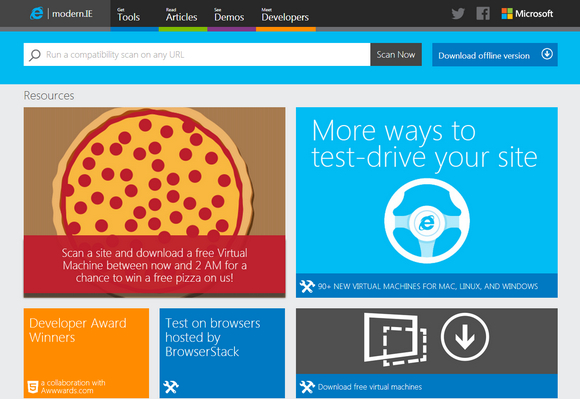Click the steering wheel IE icon
Viewport: 580px width, 399px height.
(427, 221)
